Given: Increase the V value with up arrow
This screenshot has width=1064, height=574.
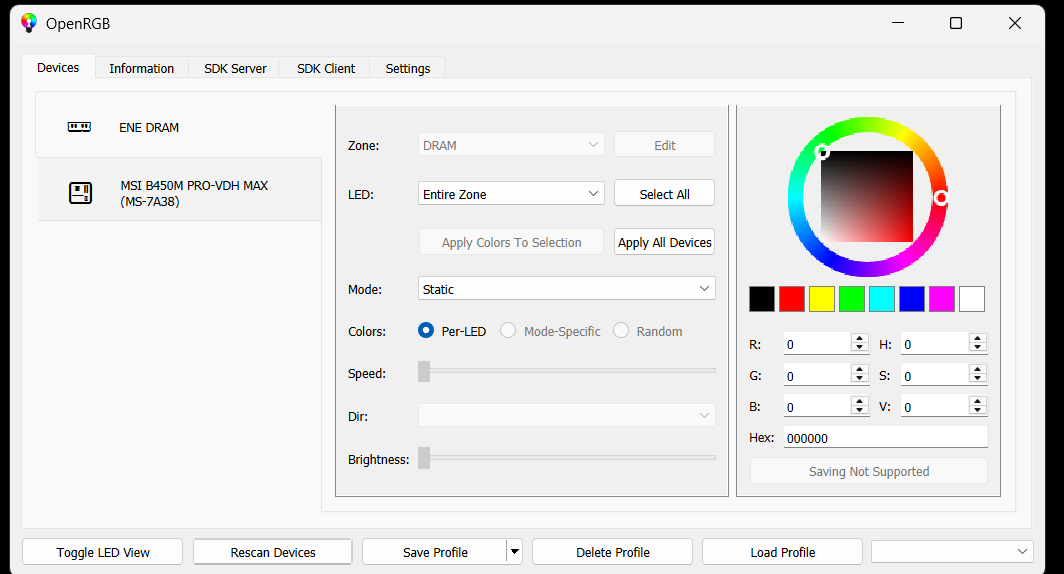Looking at the screenshot, I should [978, 401].
